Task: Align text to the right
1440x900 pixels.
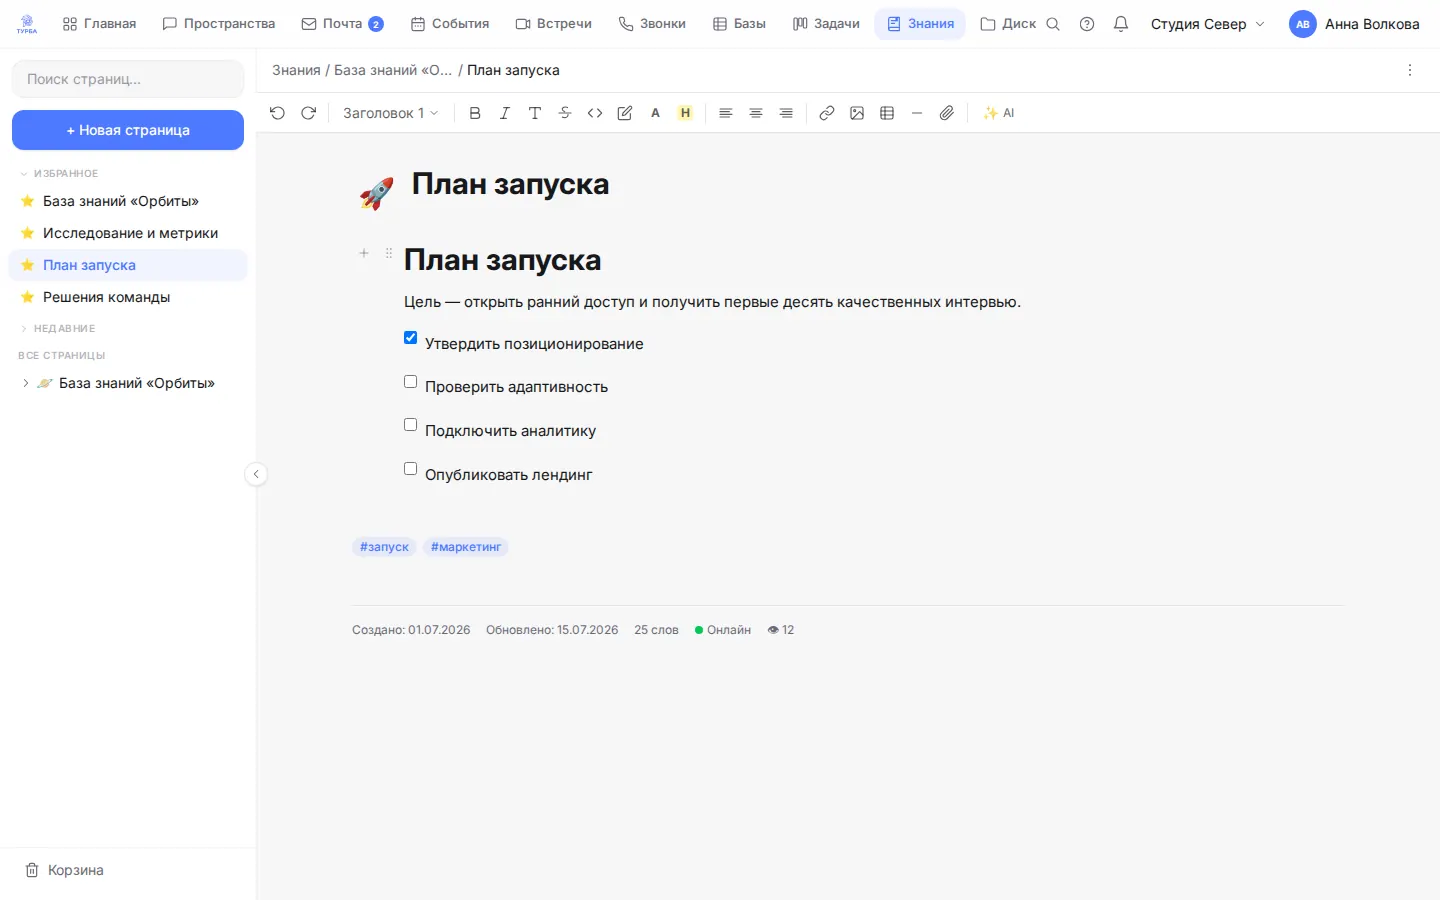Action: pyautogui.click(x=786, y=113)
